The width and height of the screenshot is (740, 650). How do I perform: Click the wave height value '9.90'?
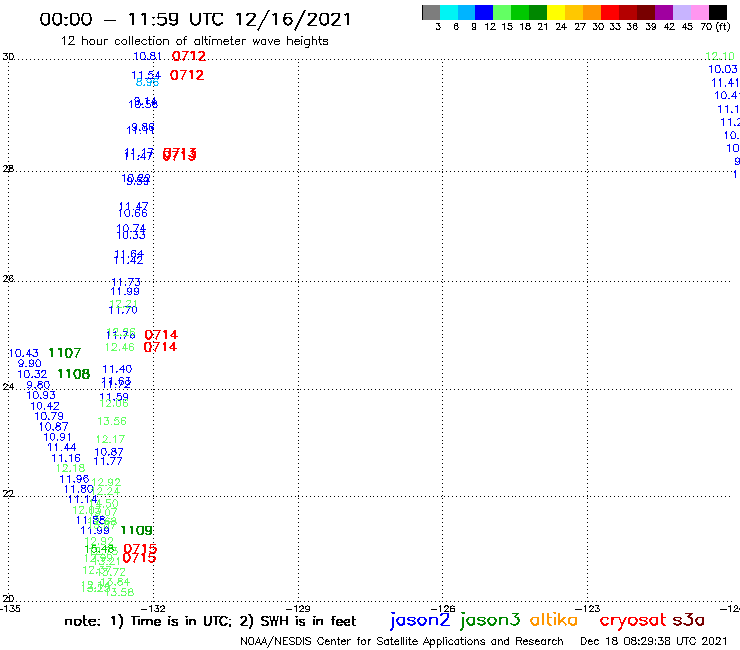(30, 363)
